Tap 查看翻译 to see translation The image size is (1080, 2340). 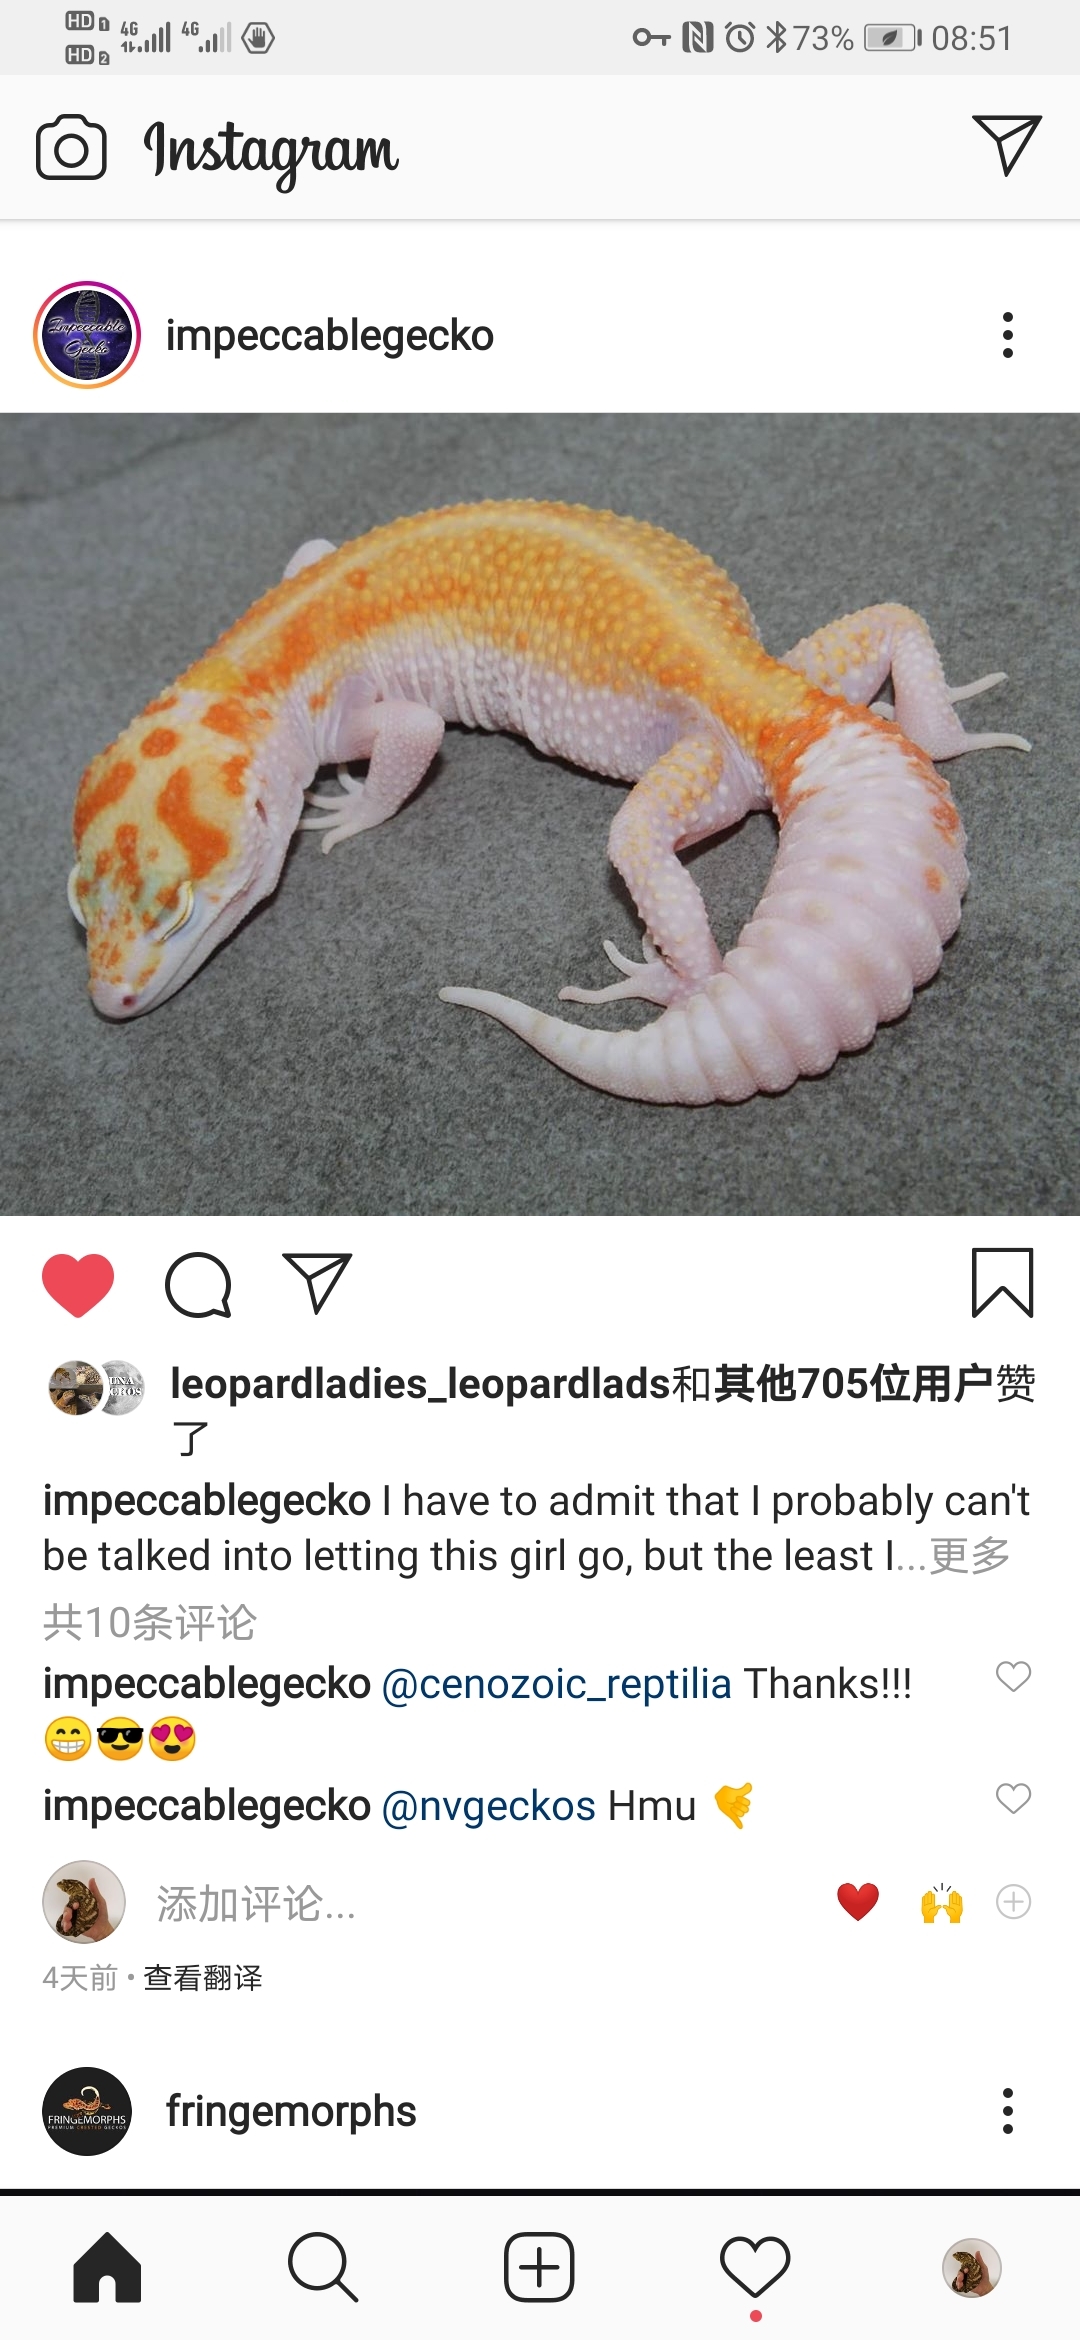pyautogui.click(x=203, y=1978)
